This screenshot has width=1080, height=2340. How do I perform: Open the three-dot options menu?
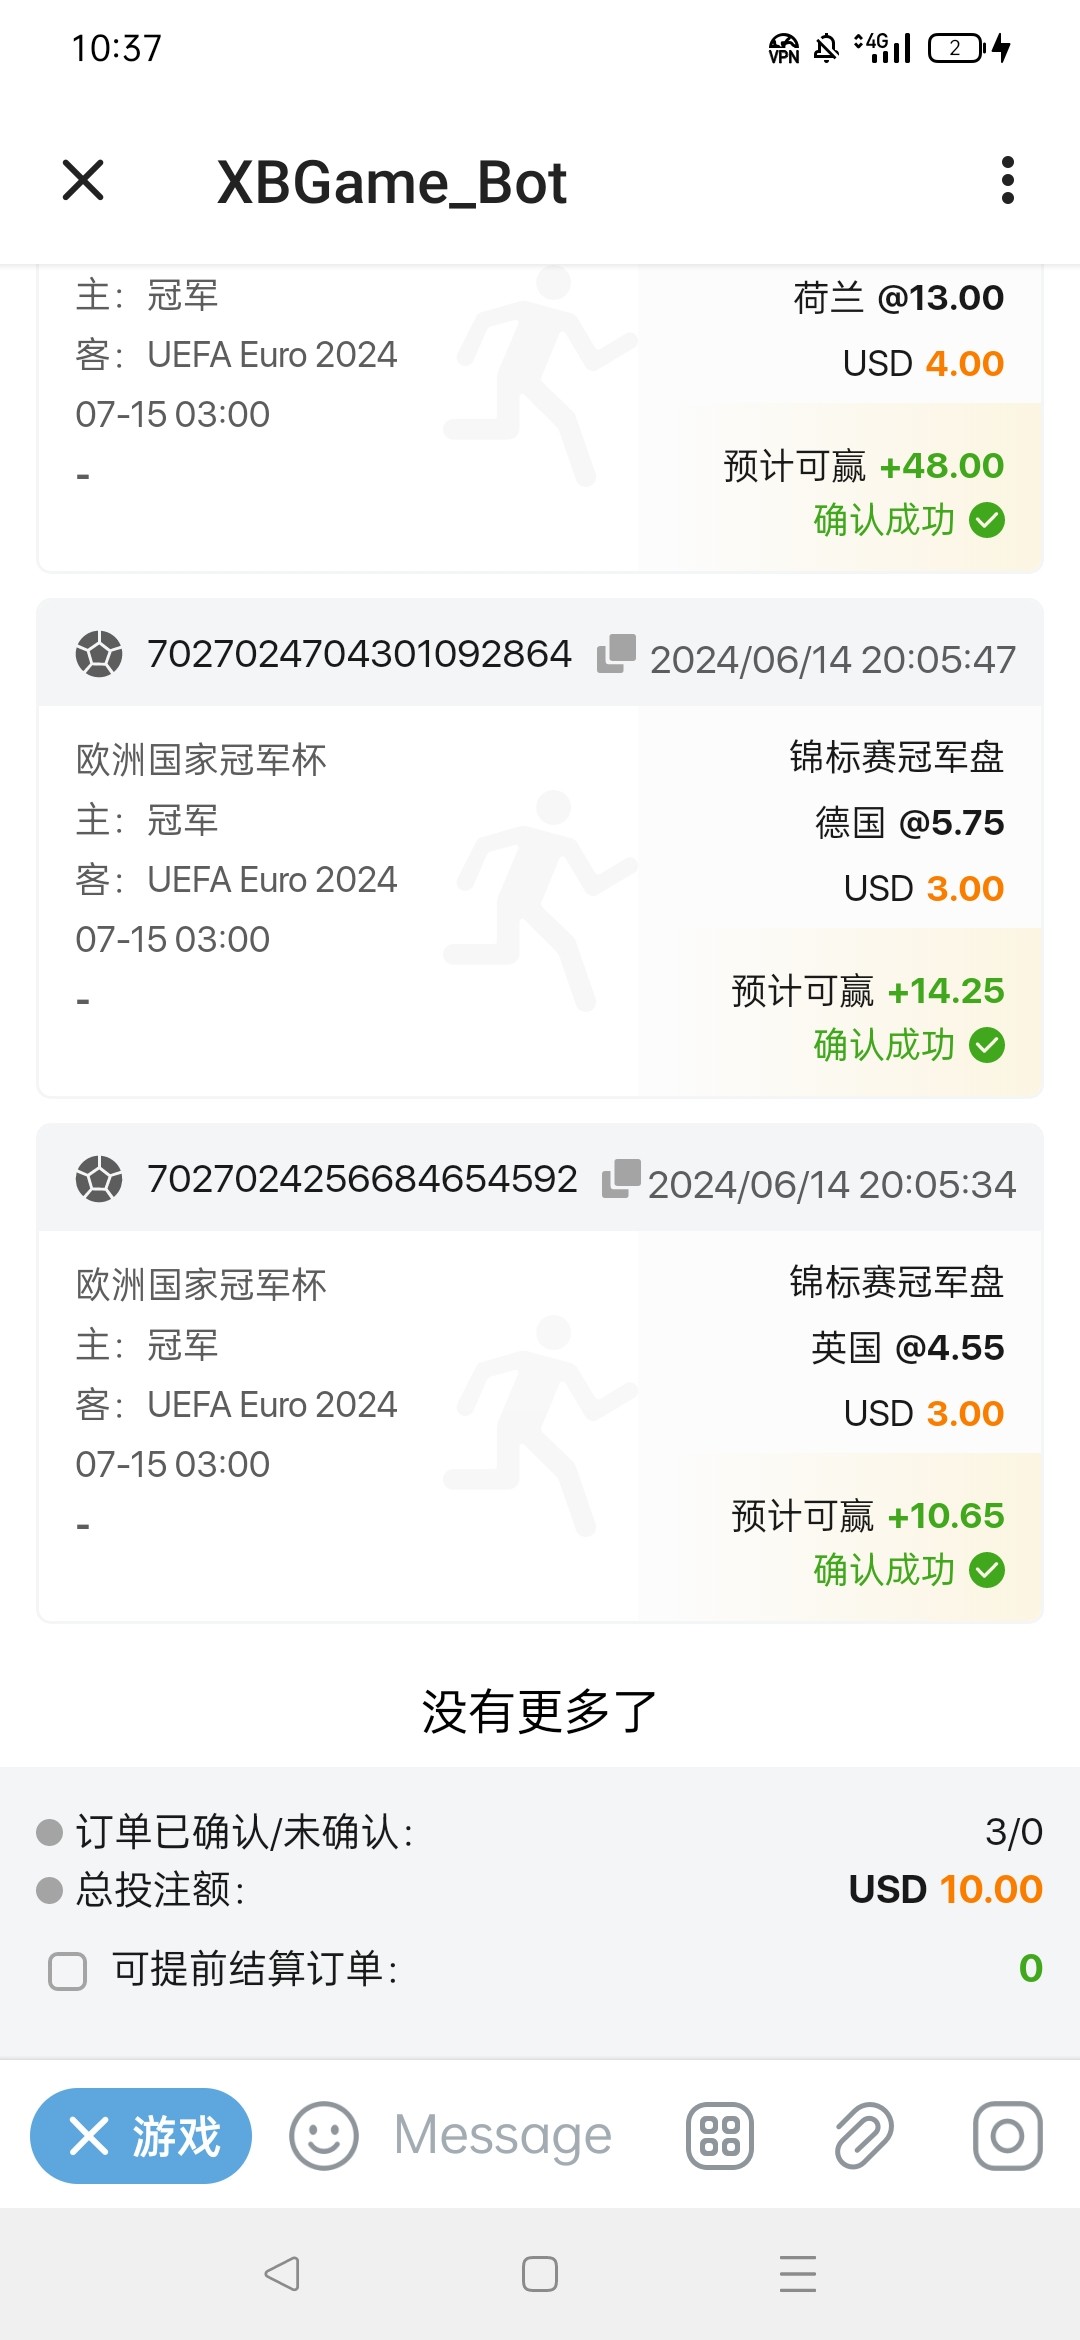click(x=1007, y=181)
